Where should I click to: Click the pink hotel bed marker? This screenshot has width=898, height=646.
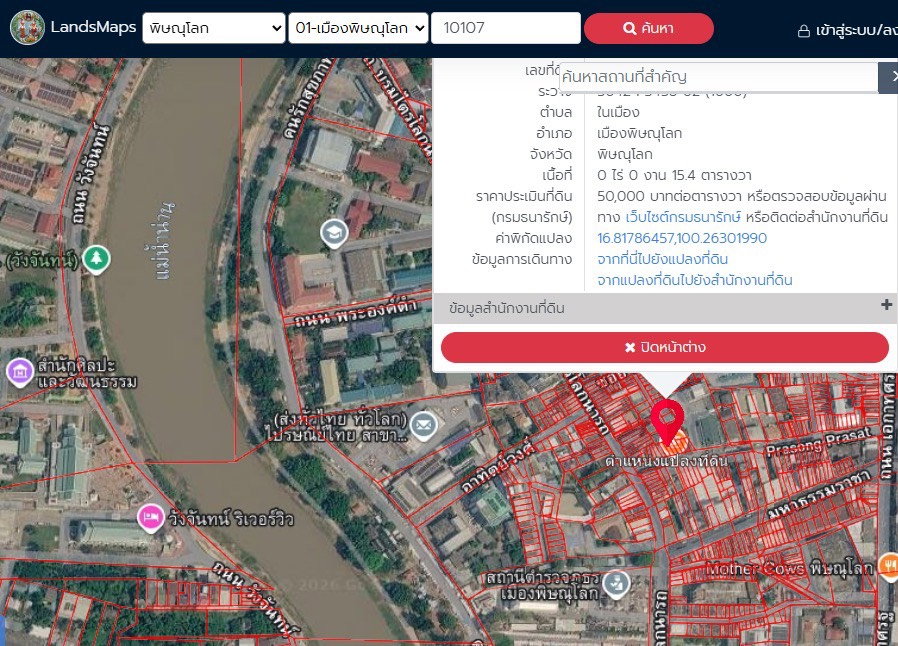click(x=151, y=518)
